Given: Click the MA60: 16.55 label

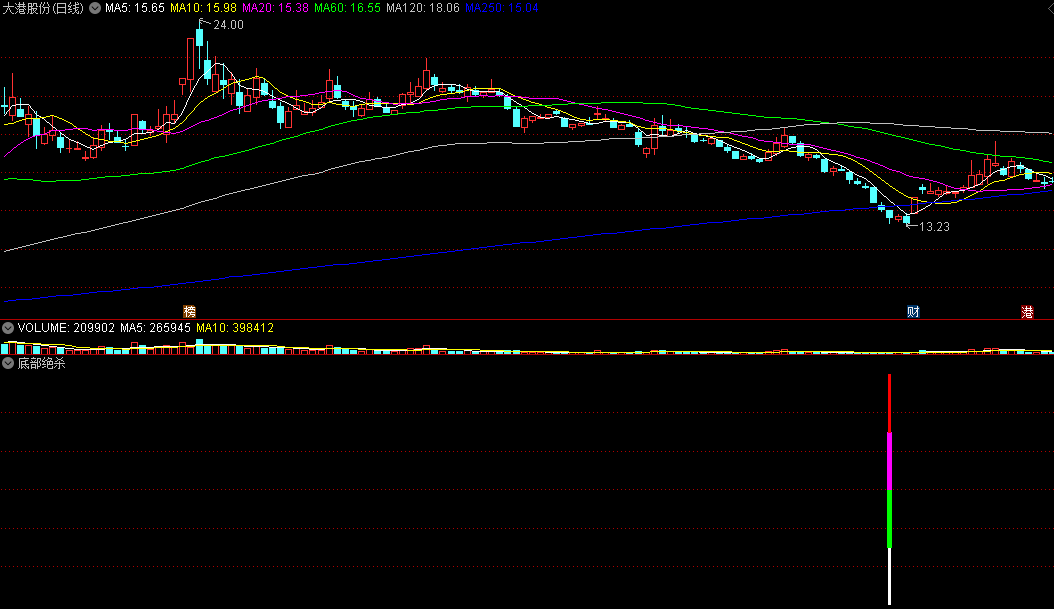Looking at the screenshot, I should coord(347,8).
